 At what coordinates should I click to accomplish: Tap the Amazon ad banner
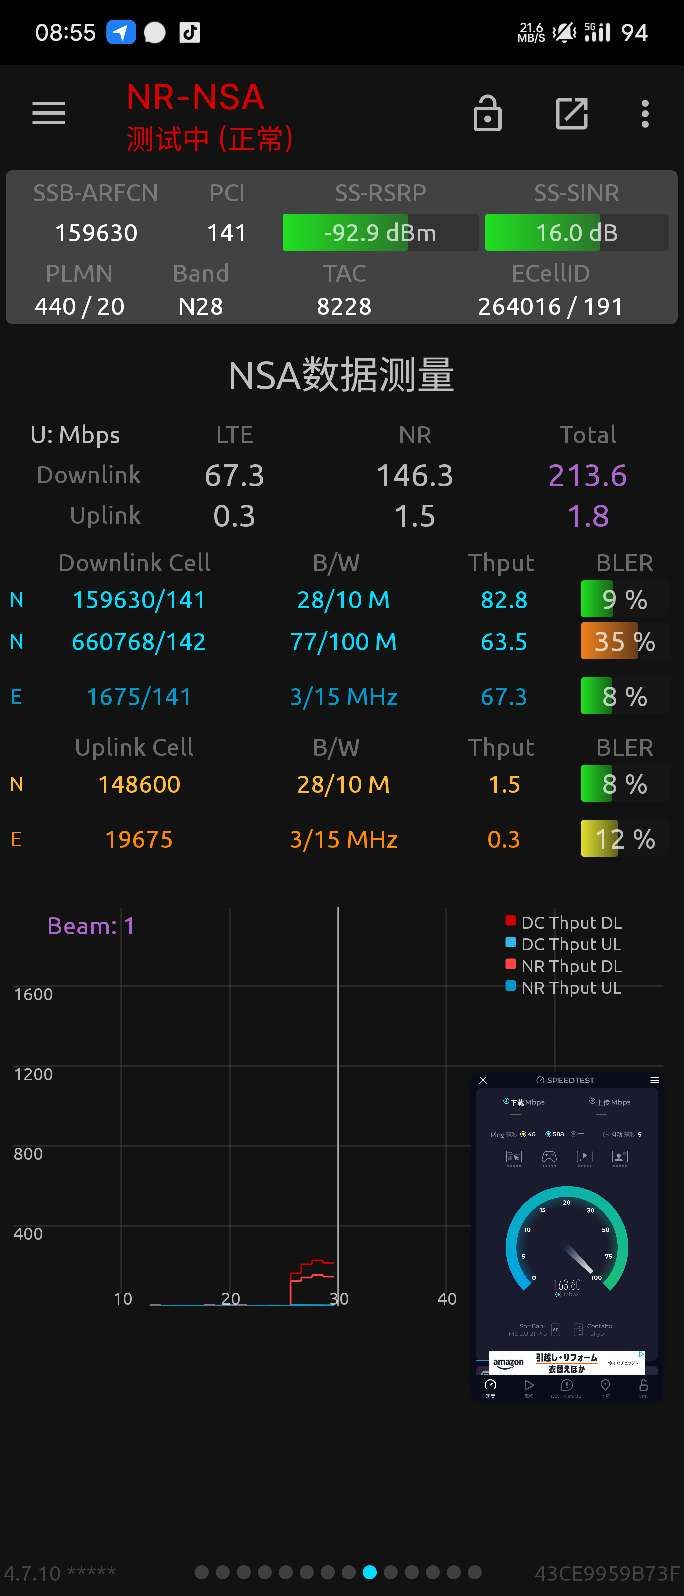click(x=566, y=1362)
